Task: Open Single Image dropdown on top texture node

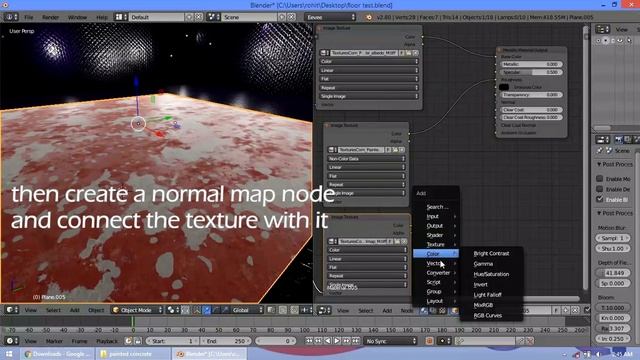Action: (369, 96)
